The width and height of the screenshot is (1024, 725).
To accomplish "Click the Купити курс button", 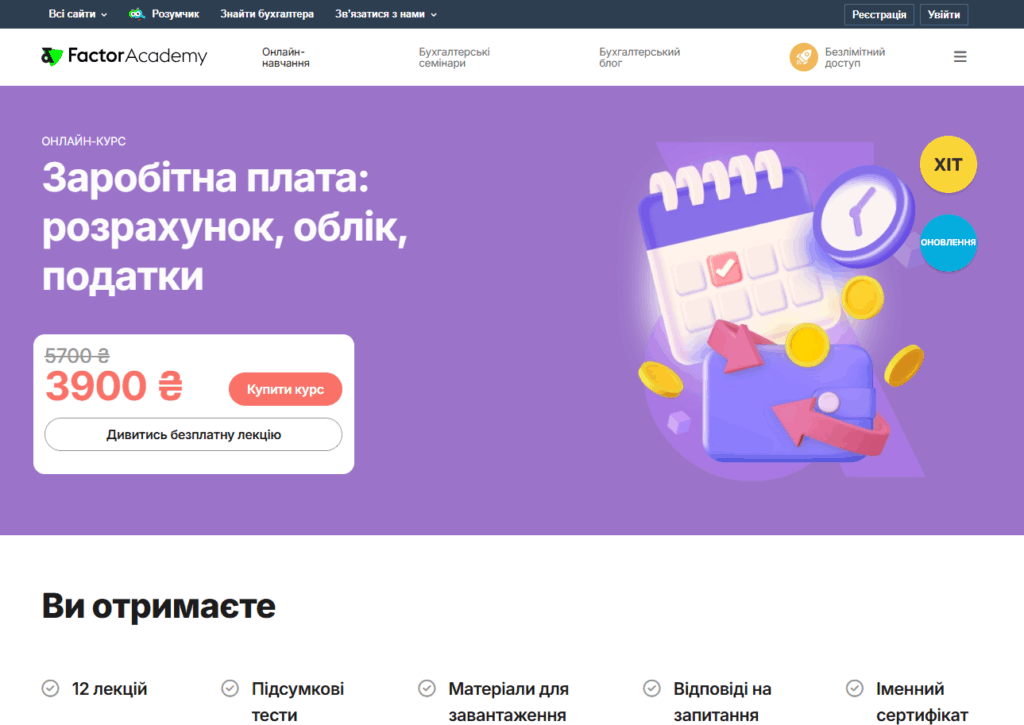I will (285, 389).
